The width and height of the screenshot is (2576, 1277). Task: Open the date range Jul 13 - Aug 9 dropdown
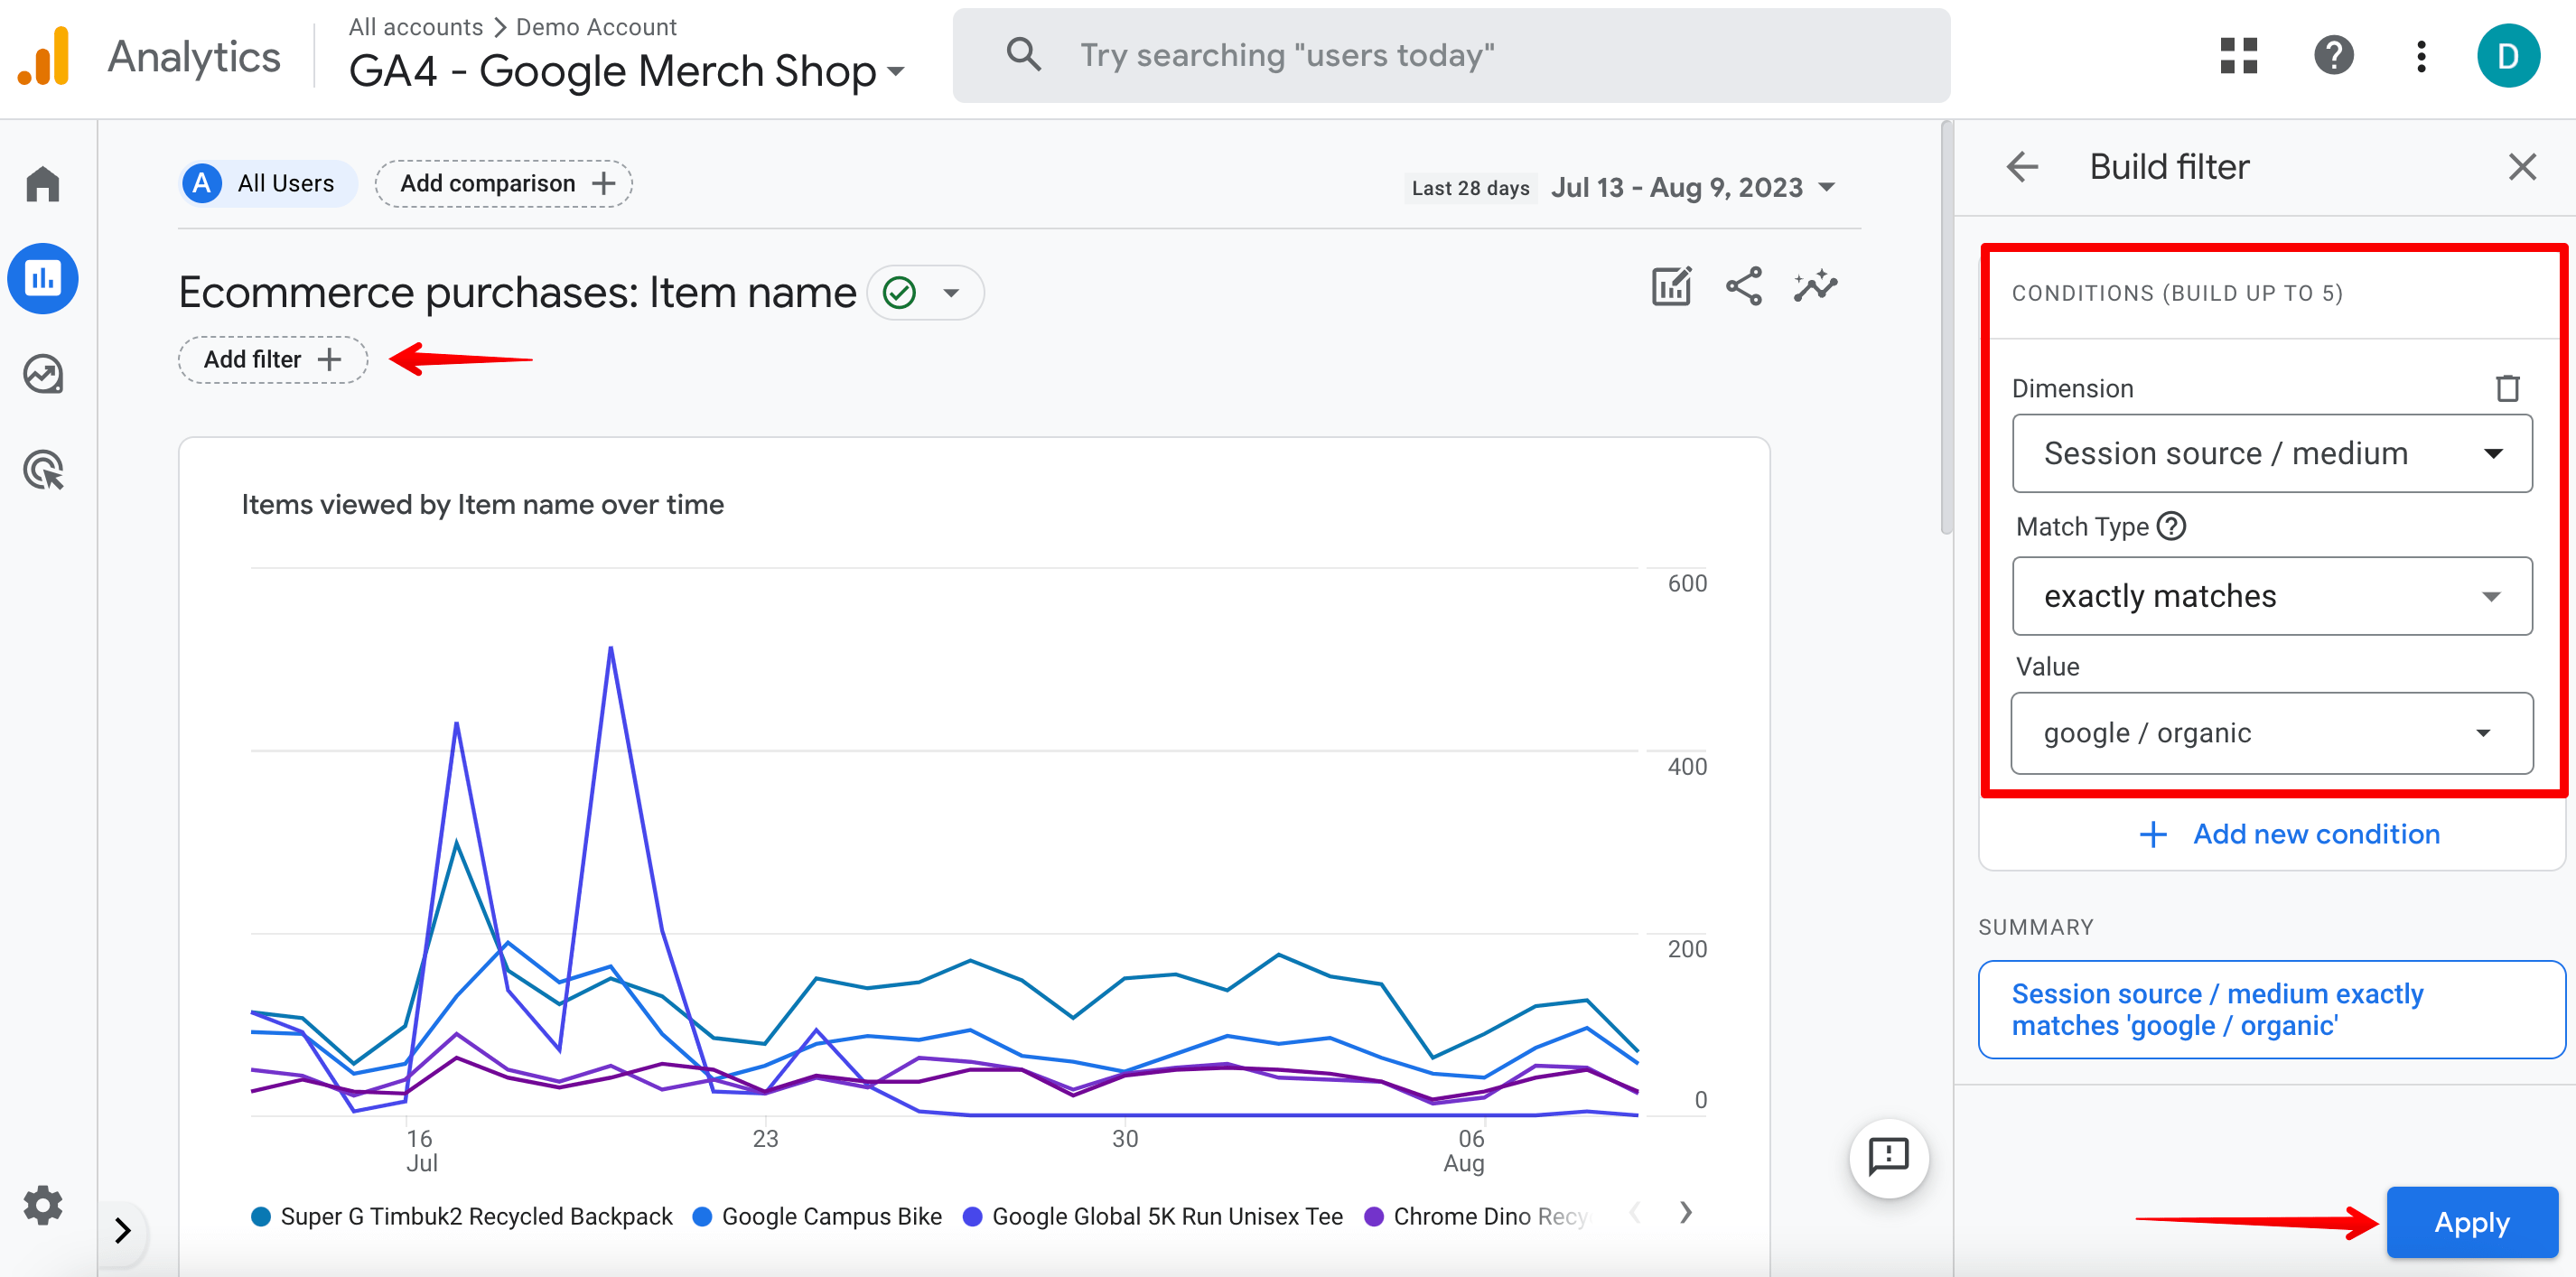[1693, 187]
